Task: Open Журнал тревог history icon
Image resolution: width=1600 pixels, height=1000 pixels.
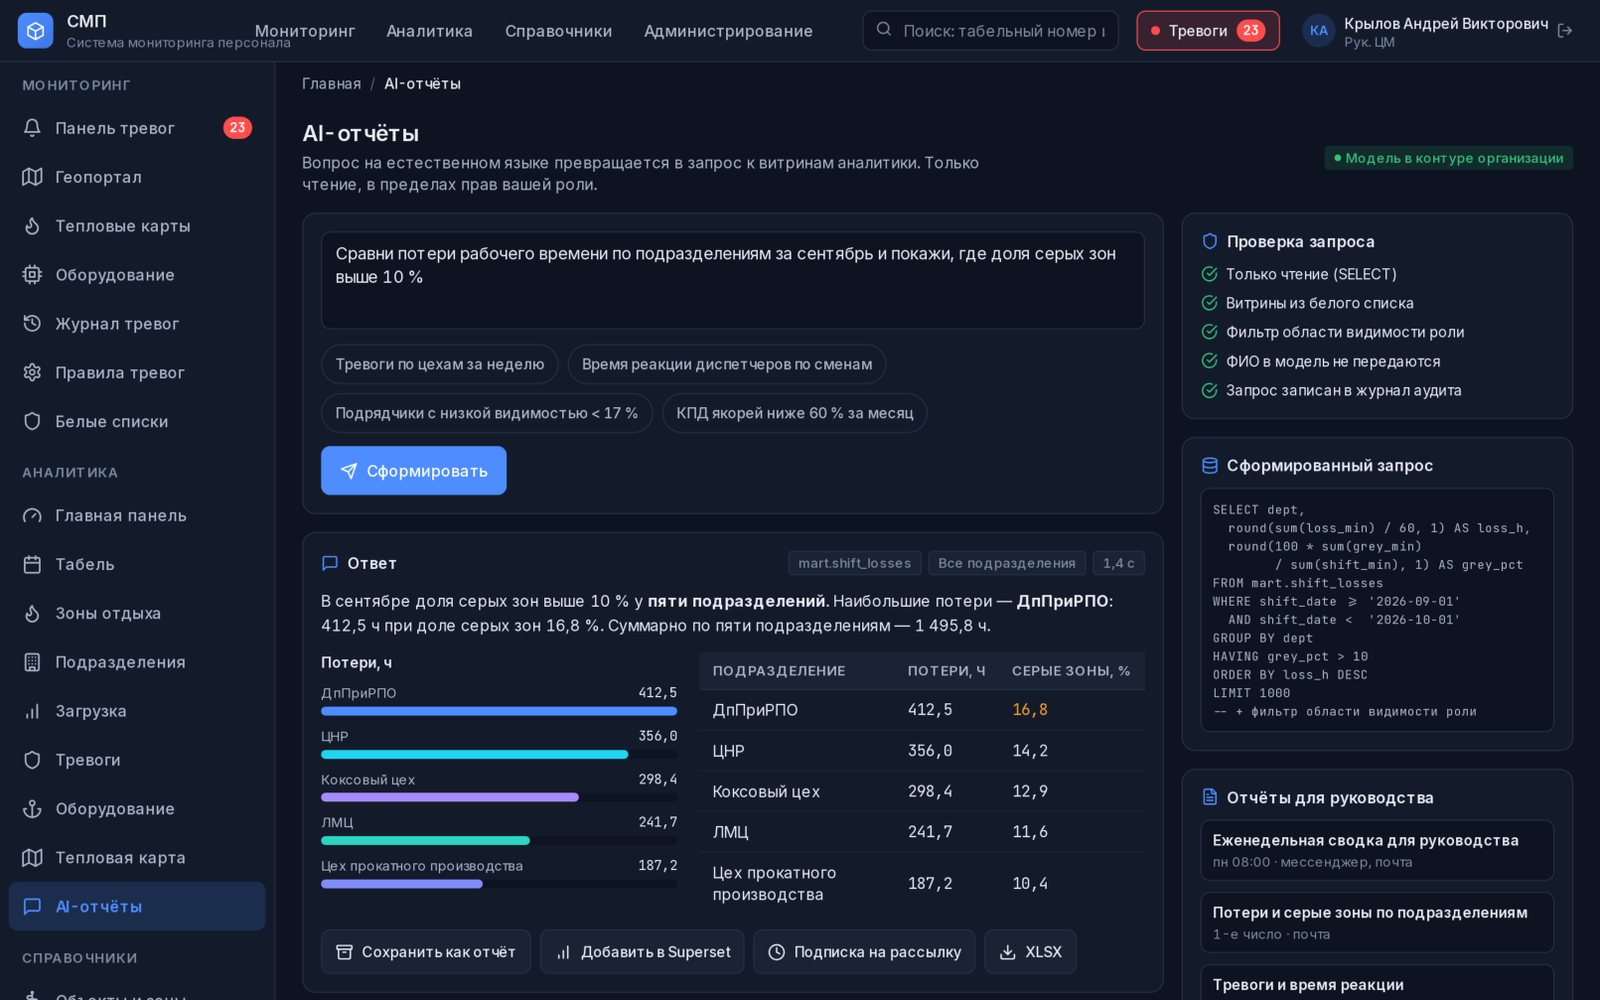Action: pyautogui.click(x=32, y=324)
